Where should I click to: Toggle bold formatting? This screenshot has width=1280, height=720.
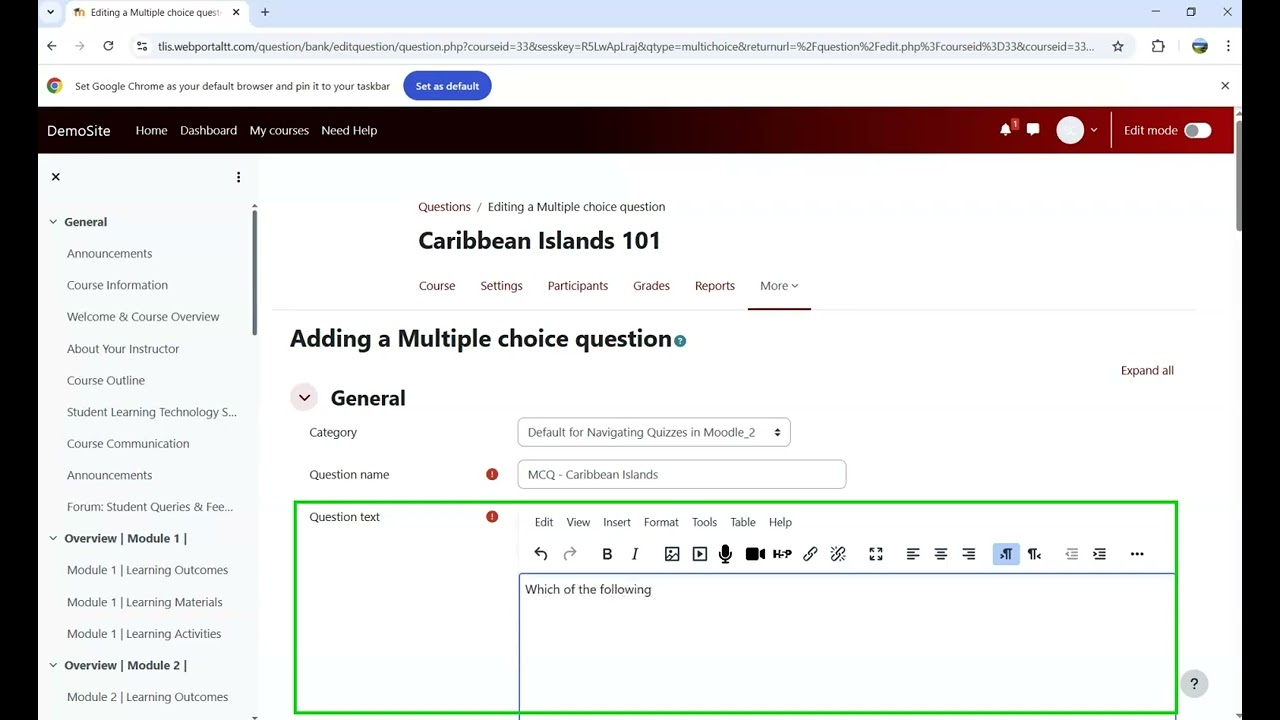pos(607,554)
